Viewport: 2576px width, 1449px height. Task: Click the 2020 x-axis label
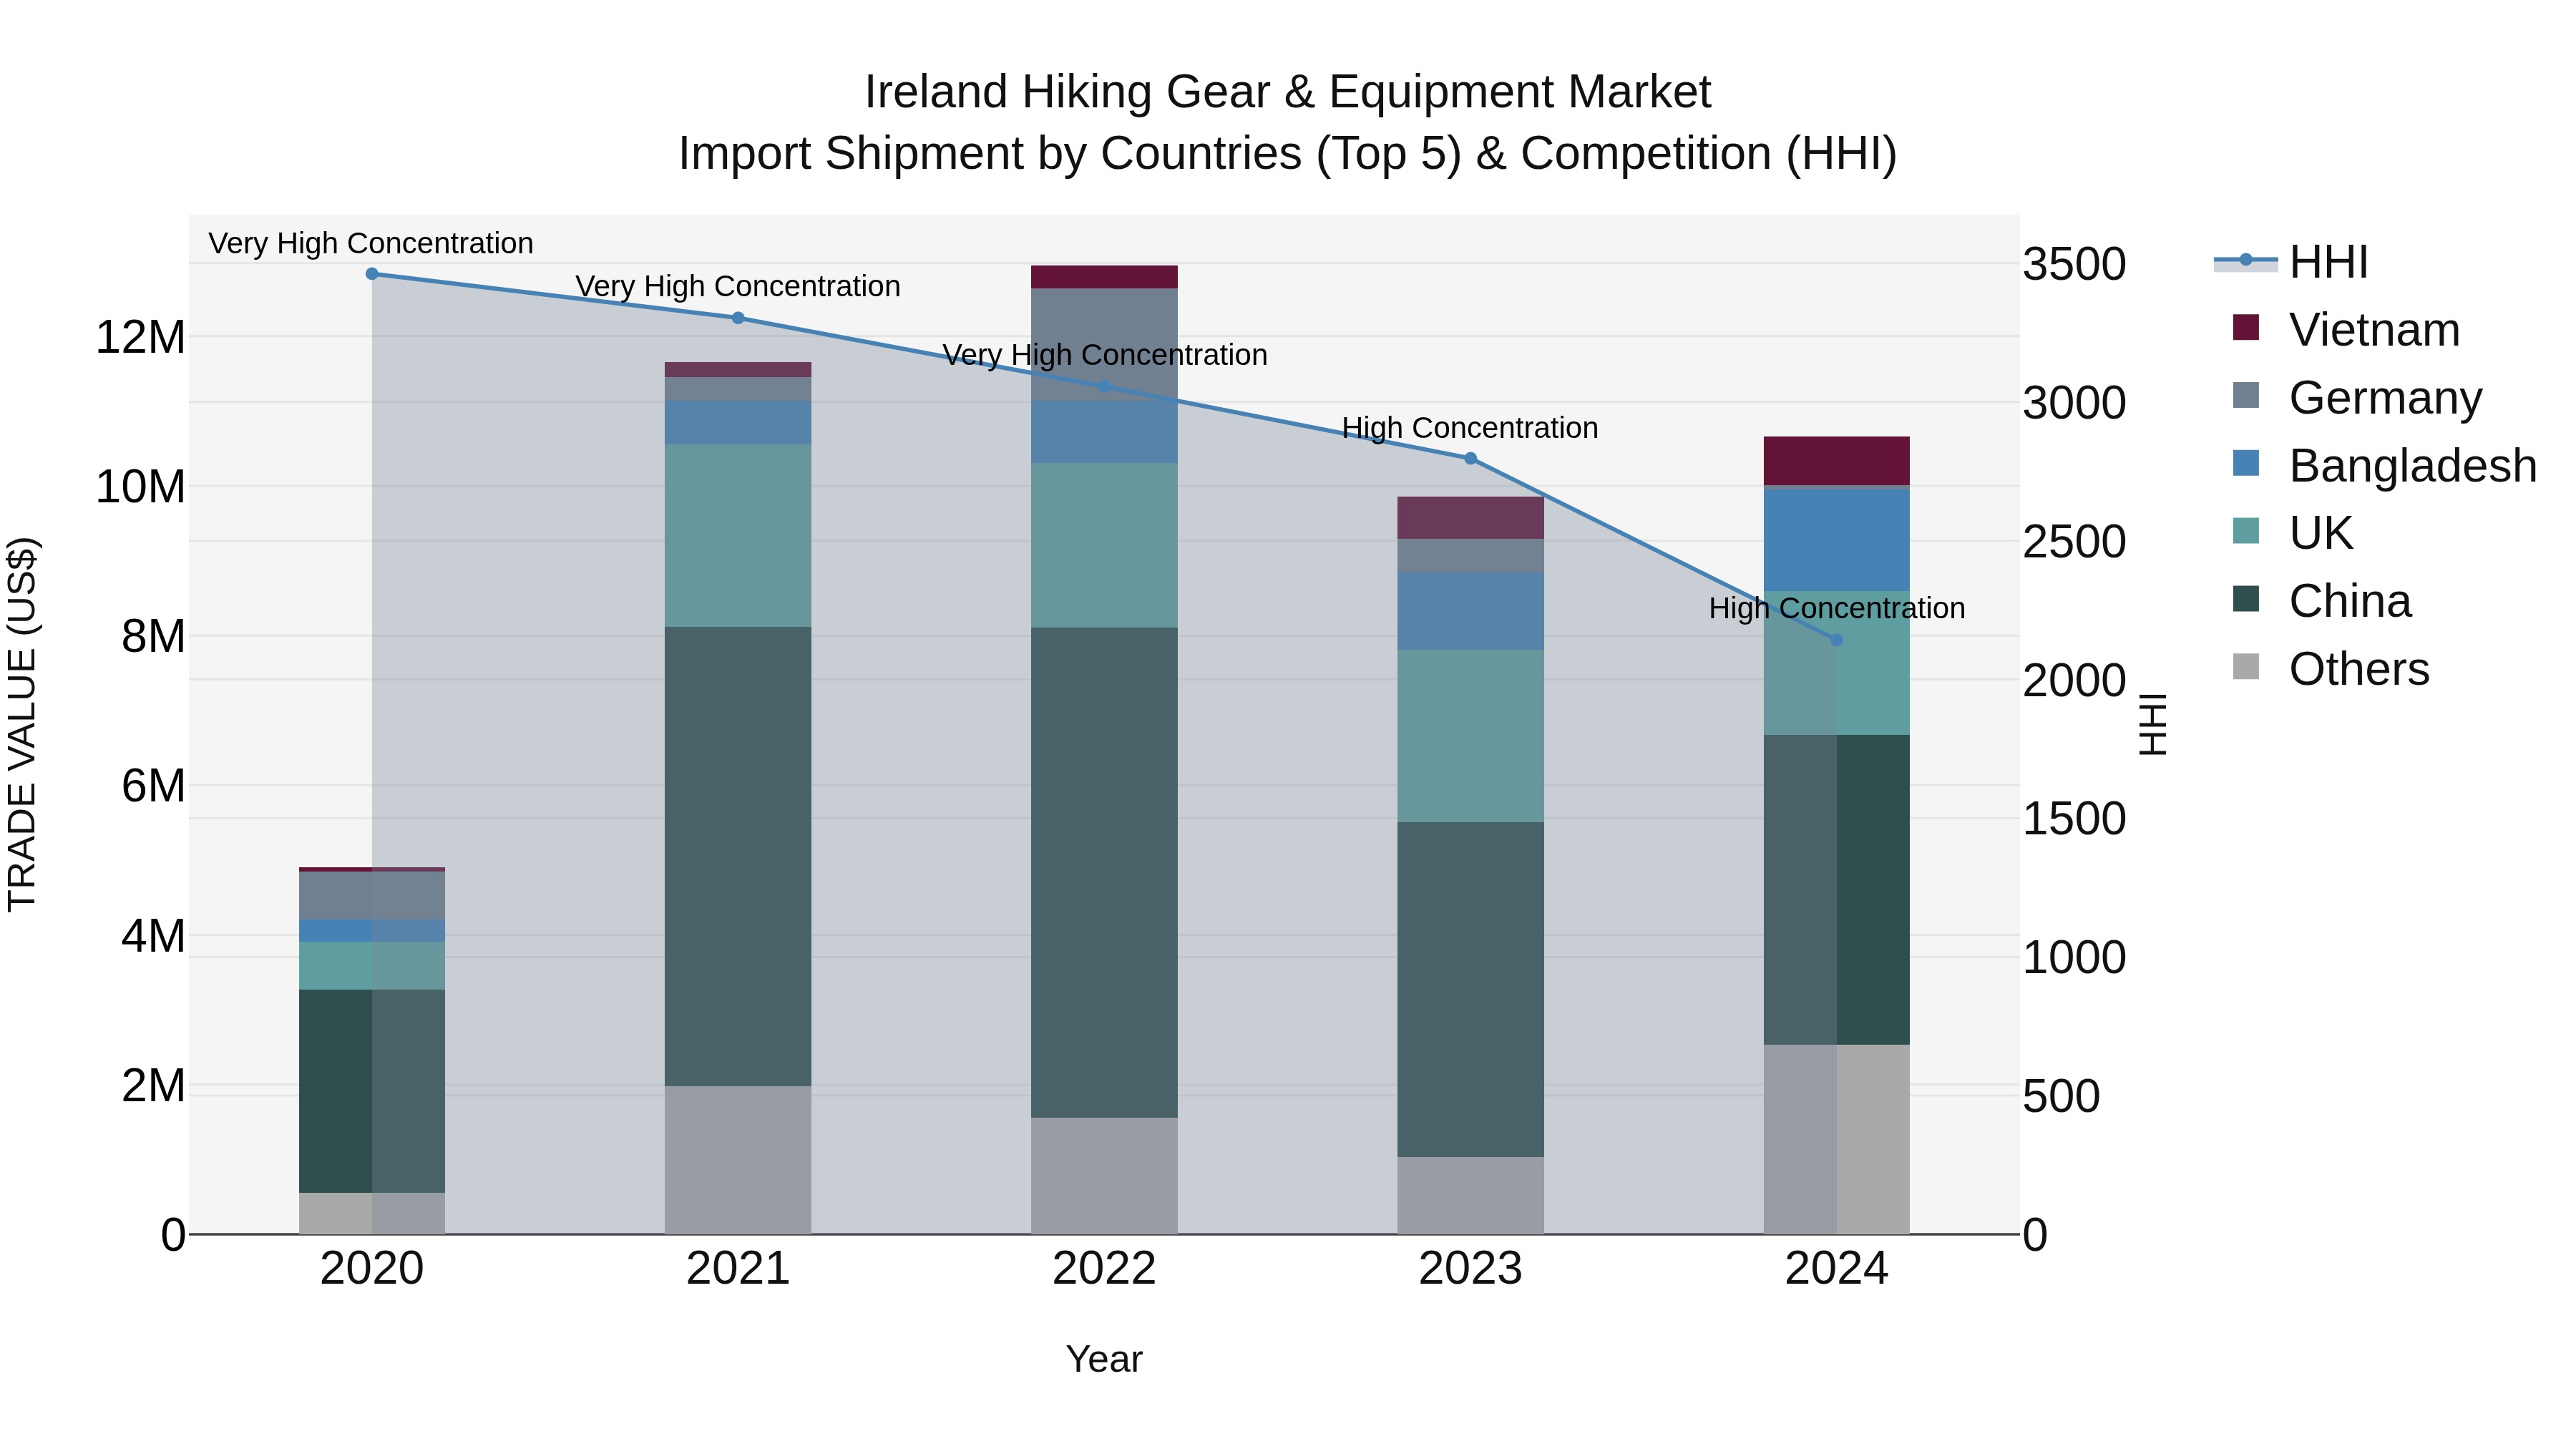(372, 1269)
